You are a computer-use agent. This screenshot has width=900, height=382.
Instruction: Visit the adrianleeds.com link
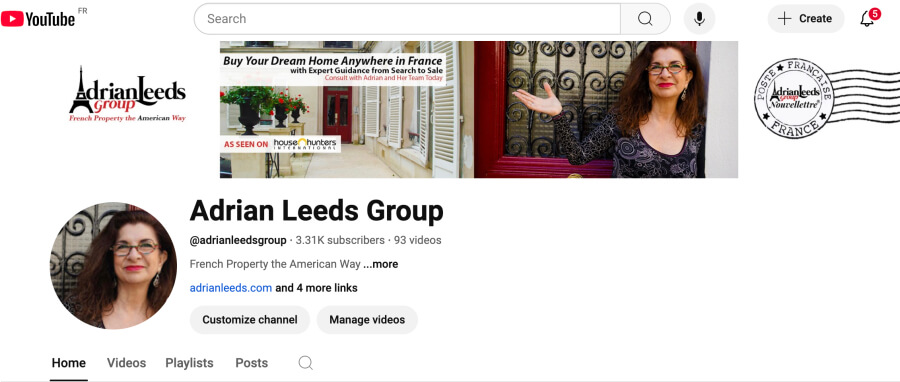pos(231,288)
